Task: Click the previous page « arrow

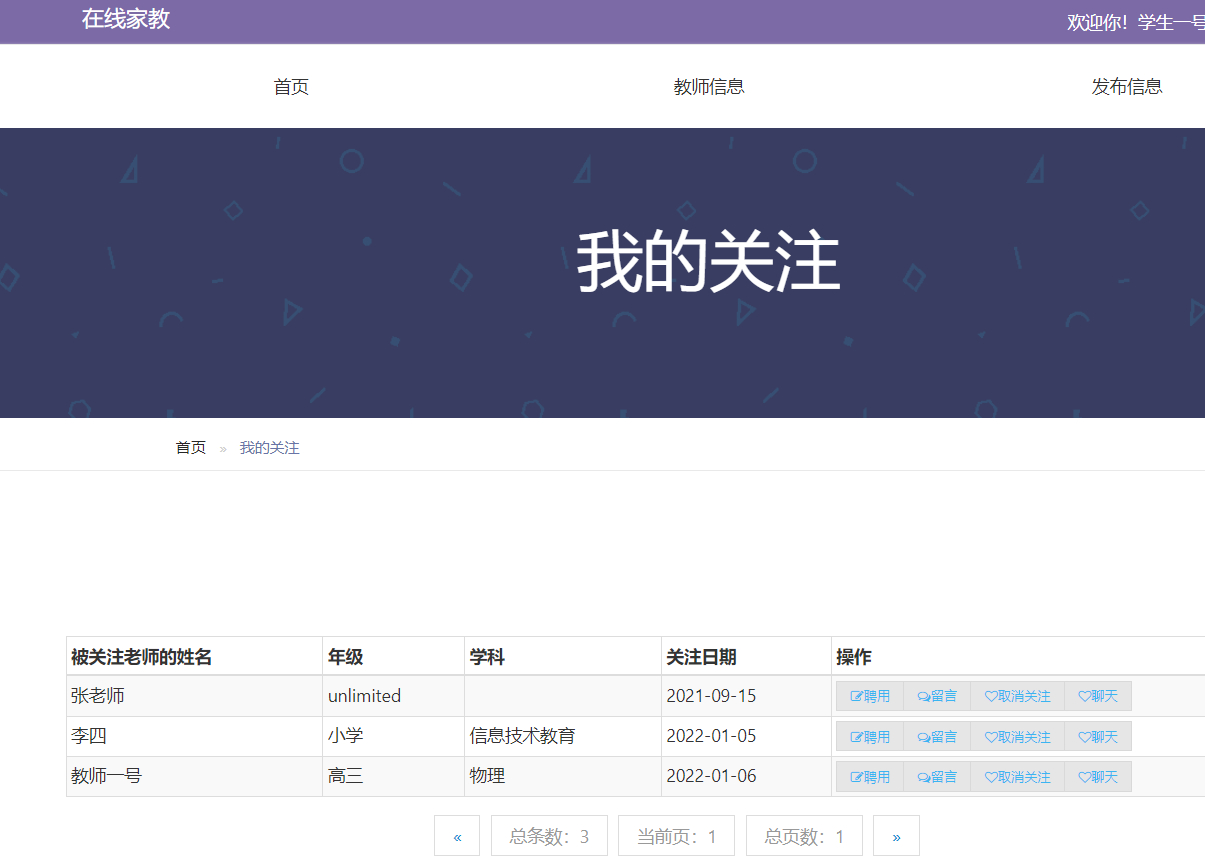Action: coord(457,835)
